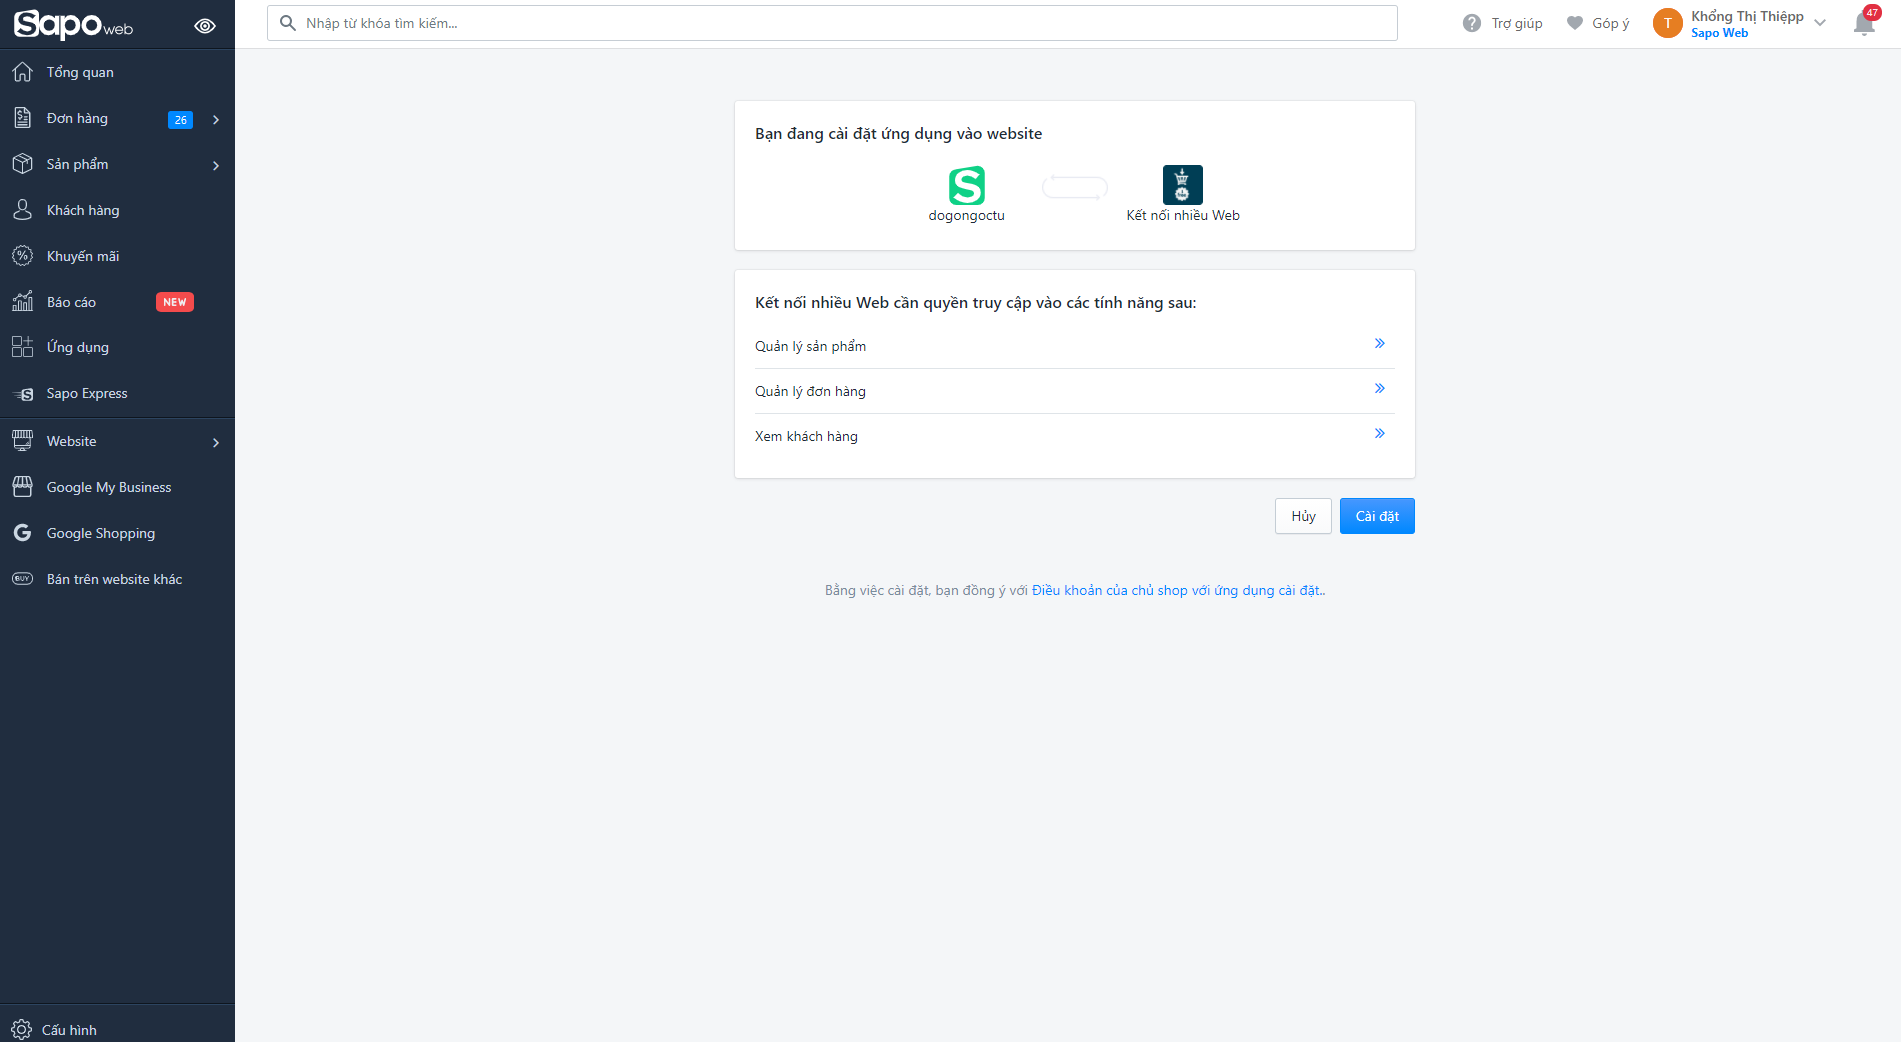1901x1042 pixels.
Task: Click the search magnifier icon
Action: [x=288, y=23]
